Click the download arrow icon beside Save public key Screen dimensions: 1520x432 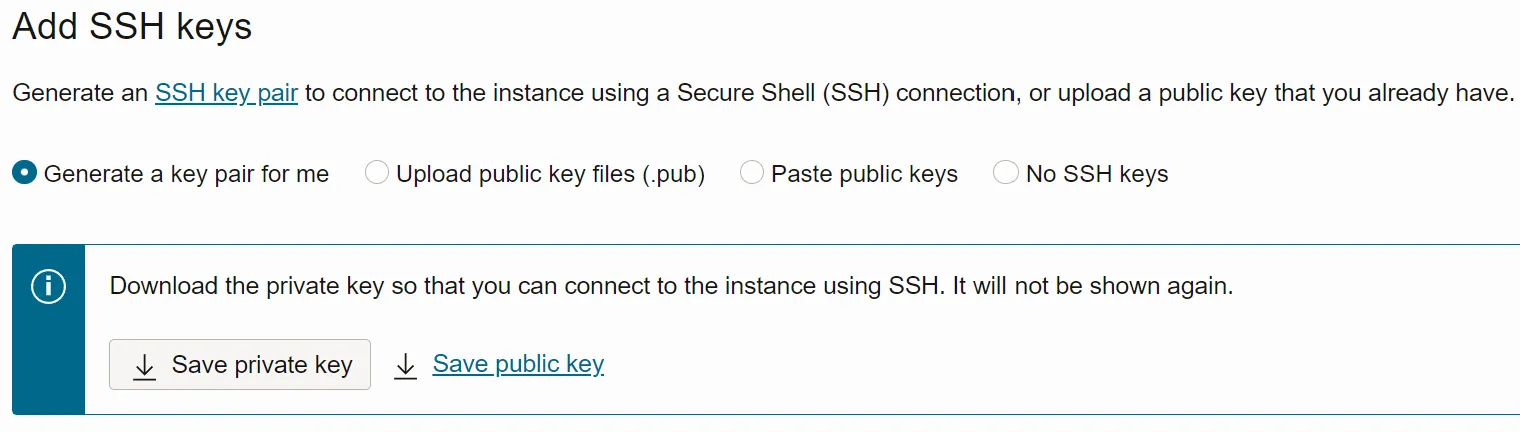[x=405, y=366]
